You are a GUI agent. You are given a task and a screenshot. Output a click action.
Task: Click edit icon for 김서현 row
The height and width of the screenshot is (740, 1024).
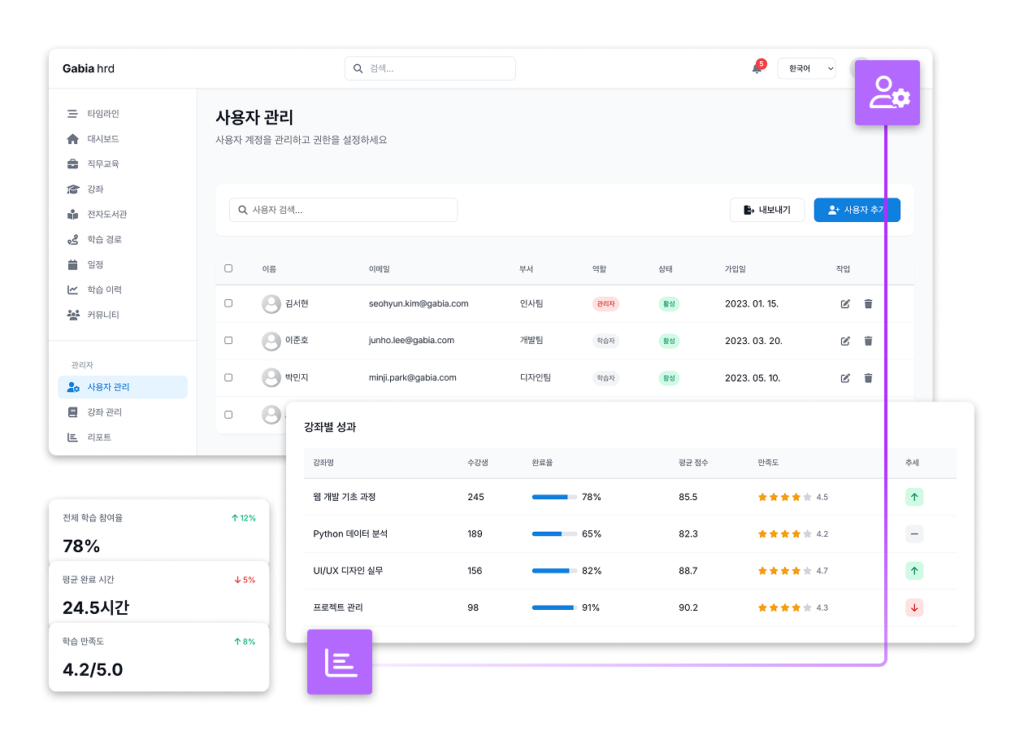point(845,303)
